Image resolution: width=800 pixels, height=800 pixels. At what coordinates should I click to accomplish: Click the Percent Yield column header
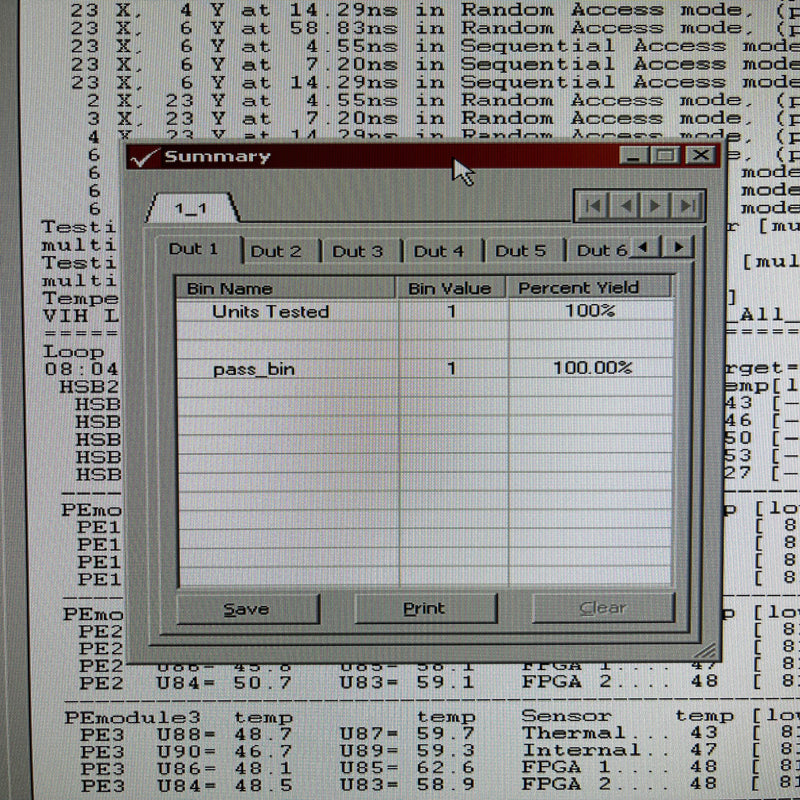pos(589,286)
